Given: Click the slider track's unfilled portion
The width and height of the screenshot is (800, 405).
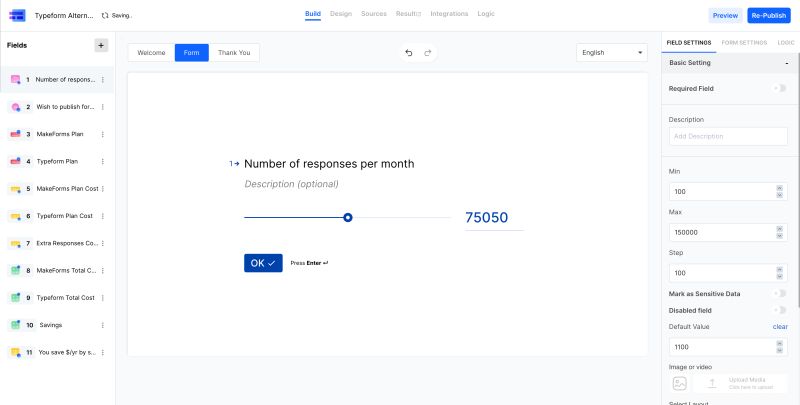Looking at the screenshot, I should pyautogui.click(x=402, y=218).
